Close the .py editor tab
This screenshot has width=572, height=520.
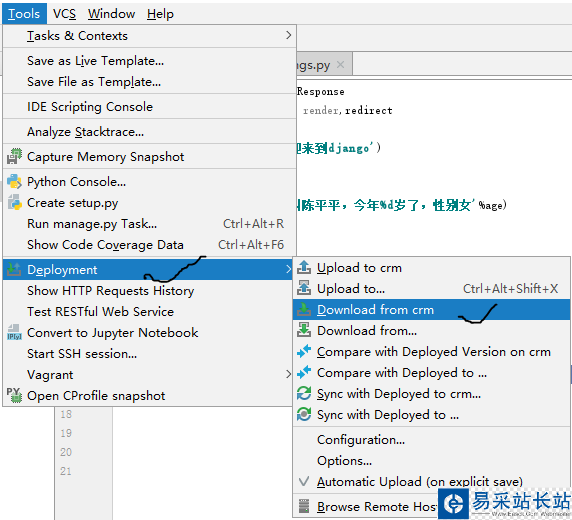(x=340, y=65)
